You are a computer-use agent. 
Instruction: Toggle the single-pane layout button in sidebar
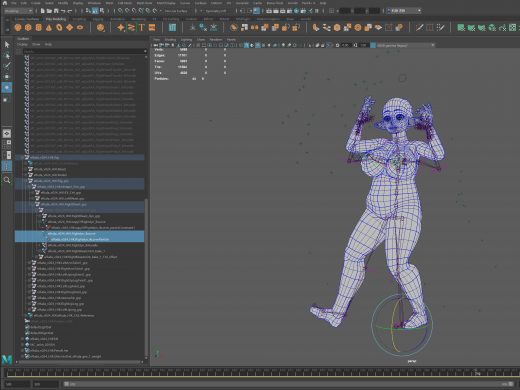tap(7, 134)
